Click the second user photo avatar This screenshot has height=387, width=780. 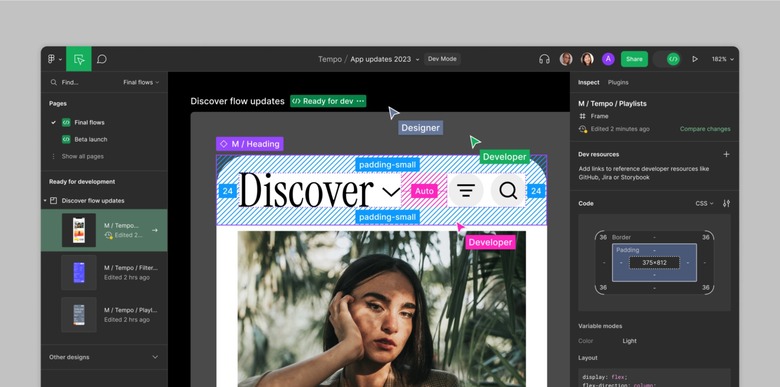[x=587, y=59]
